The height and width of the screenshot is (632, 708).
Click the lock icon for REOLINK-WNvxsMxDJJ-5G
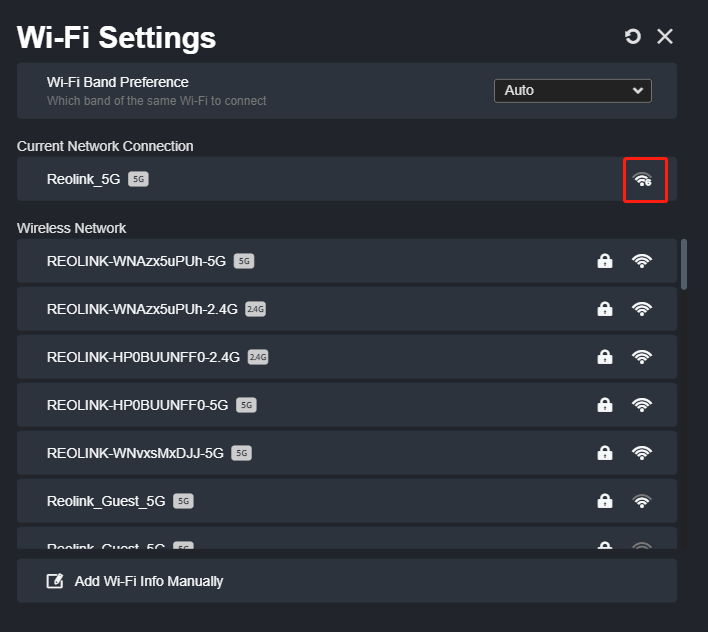point(605,453)
